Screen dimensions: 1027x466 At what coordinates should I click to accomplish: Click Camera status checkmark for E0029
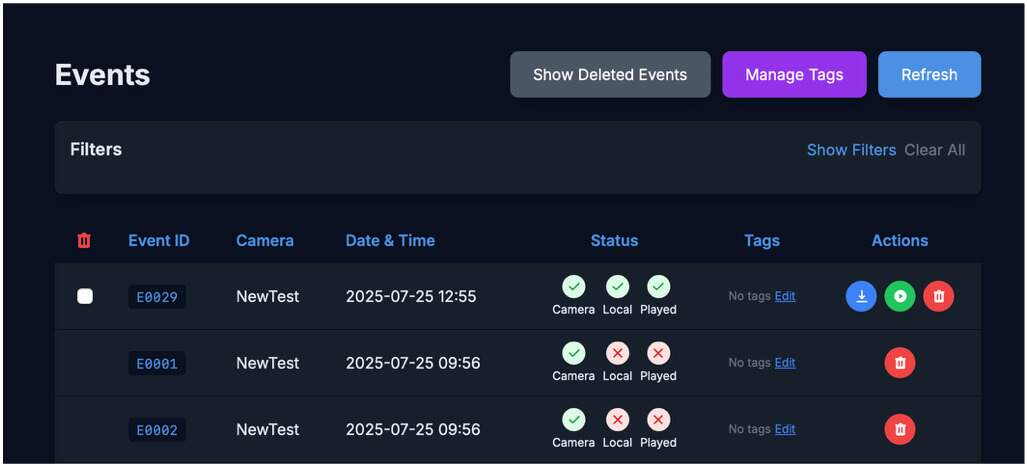pos(573,287)
